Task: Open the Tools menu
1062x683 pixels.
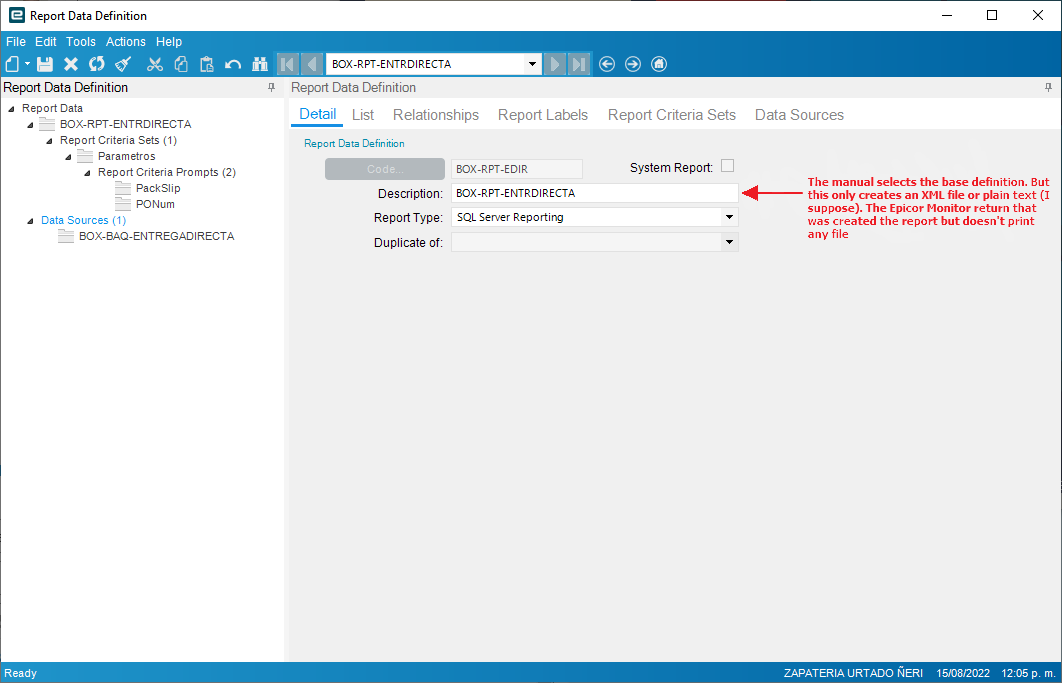Action: tap(81, 41)
